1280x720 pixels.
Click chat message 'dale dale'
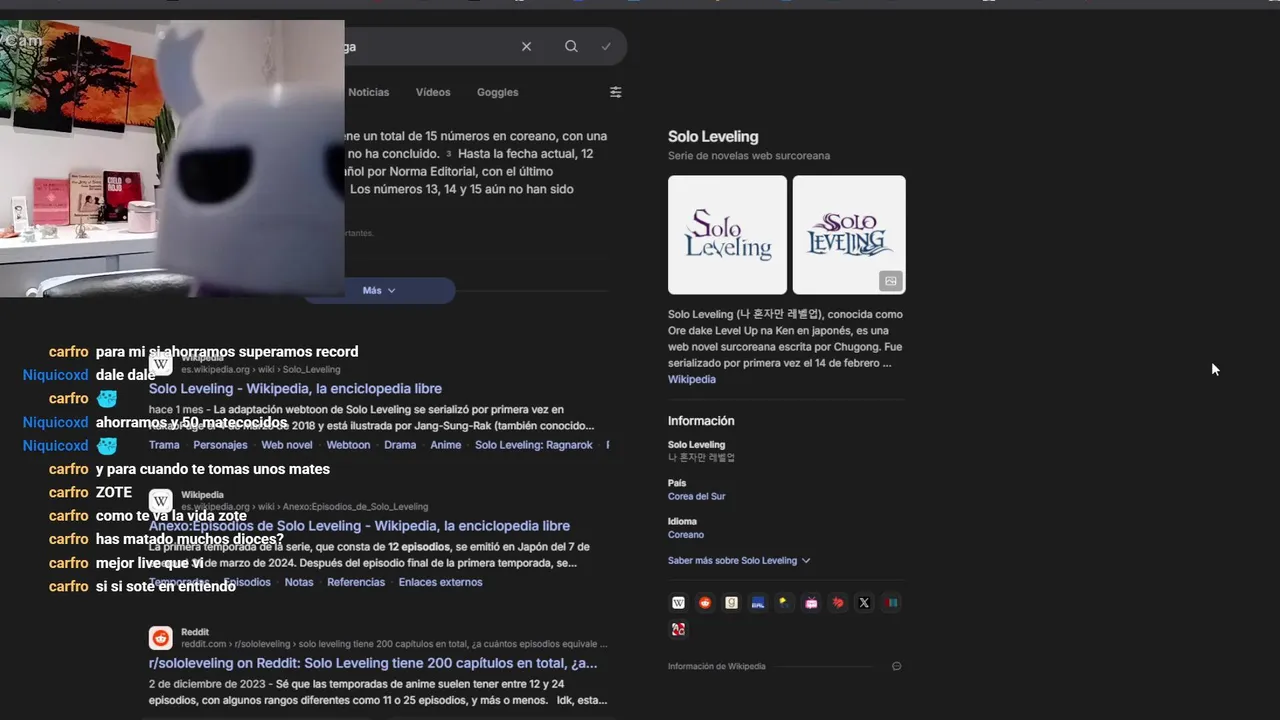point(125,375)
